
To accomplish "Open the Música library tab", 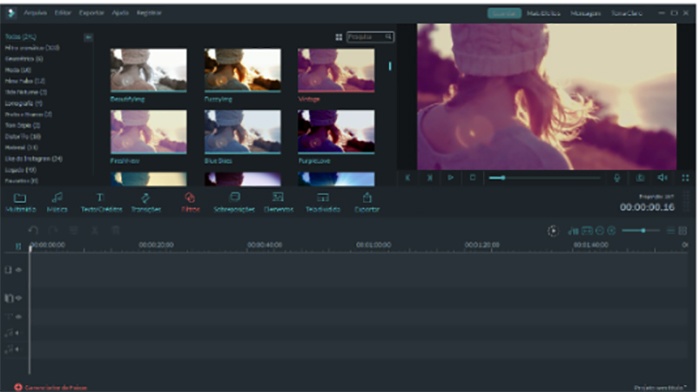I will 57,202.
